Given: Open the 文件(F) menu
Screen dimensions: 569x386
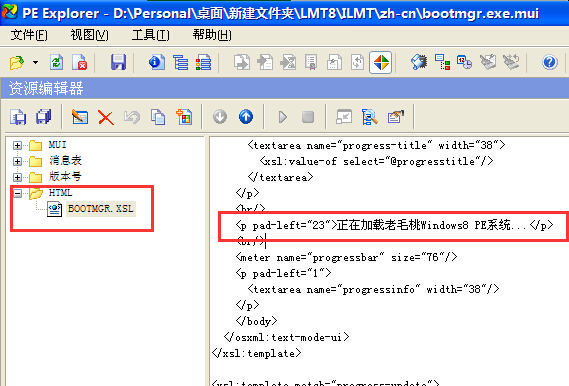Looking at the screenshot, I should (x=29, y=35).
